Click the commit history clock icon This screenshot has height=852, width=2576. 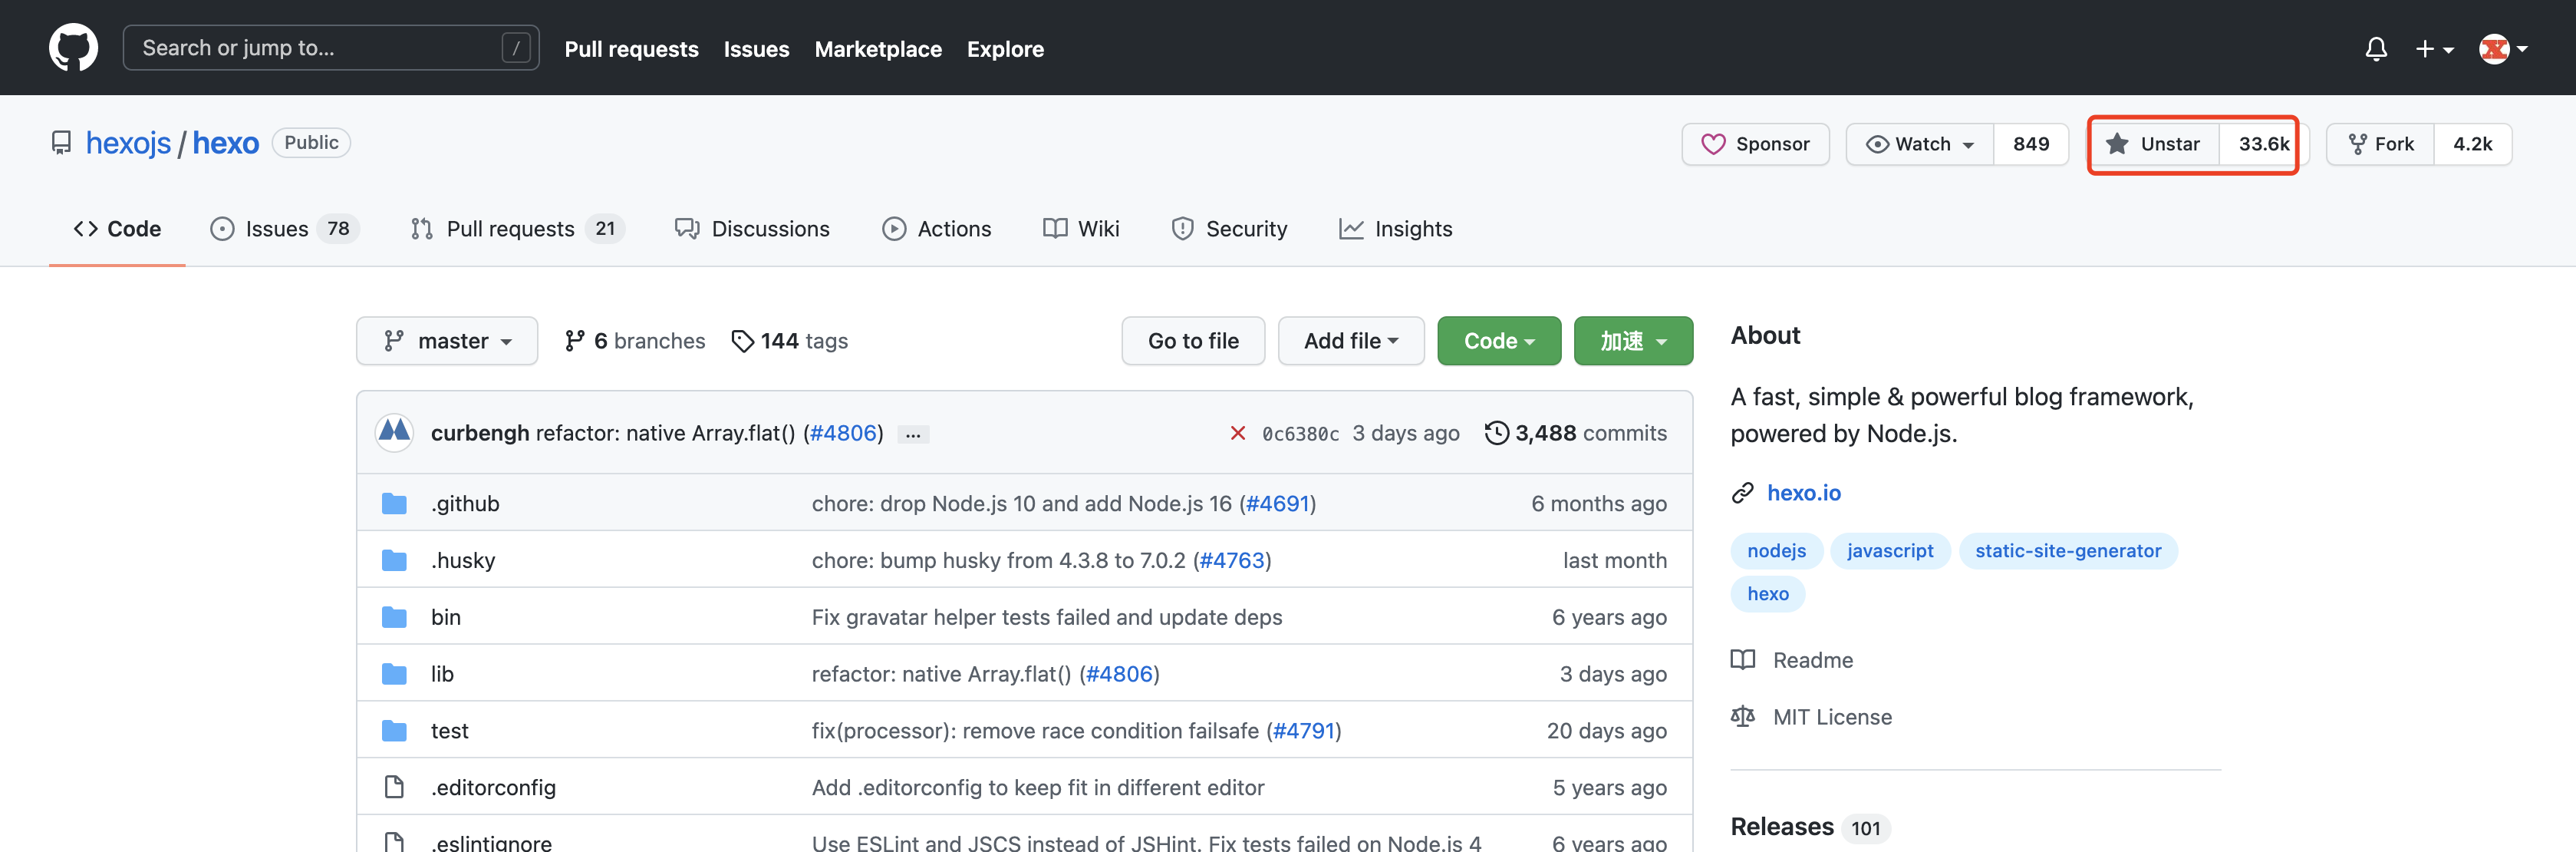[1496, 433]
